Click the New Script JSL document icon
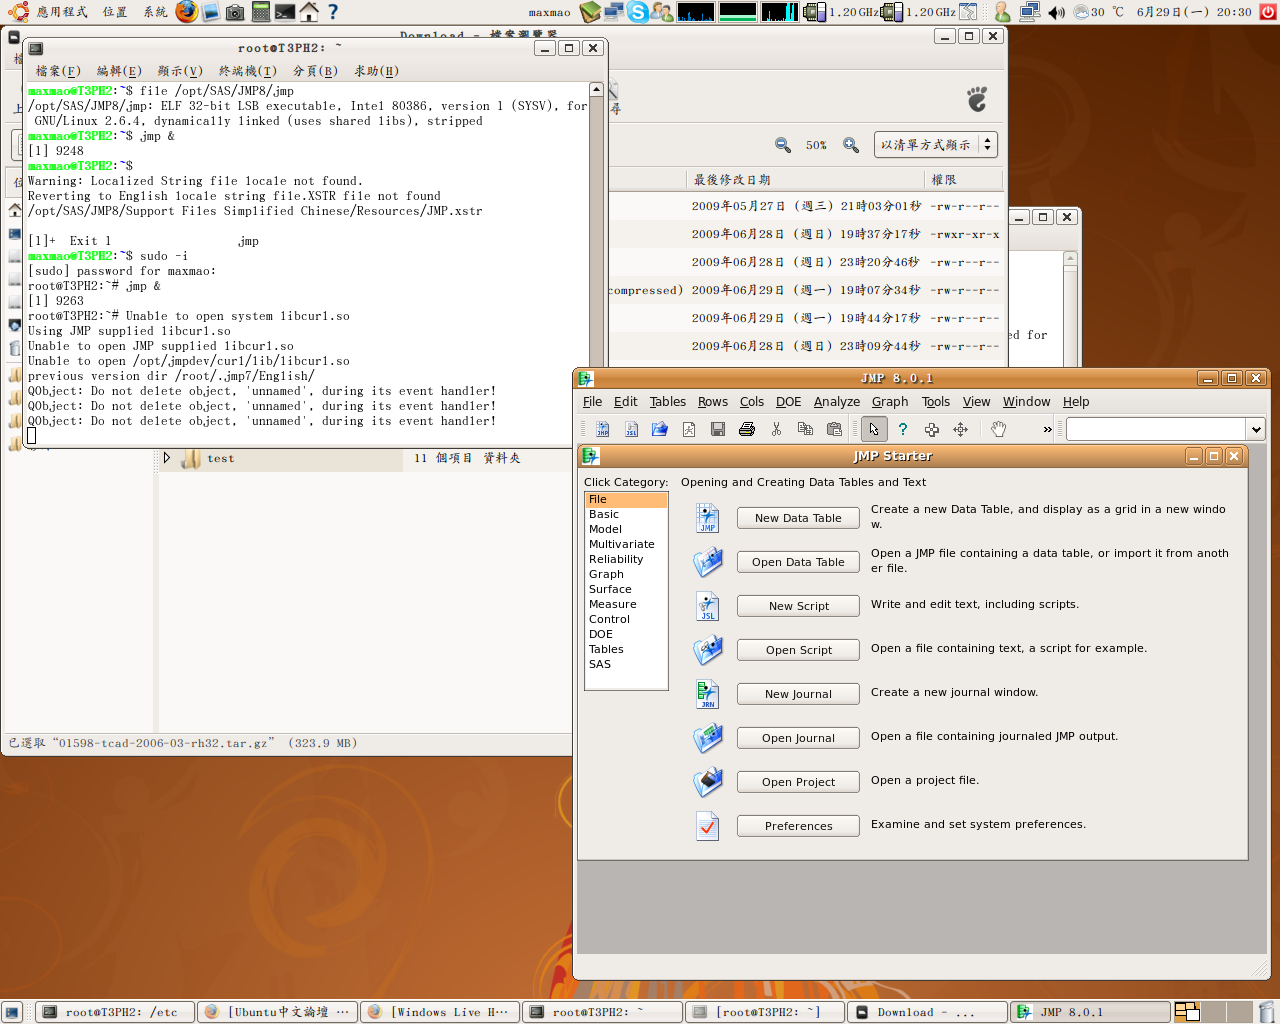 708,606
